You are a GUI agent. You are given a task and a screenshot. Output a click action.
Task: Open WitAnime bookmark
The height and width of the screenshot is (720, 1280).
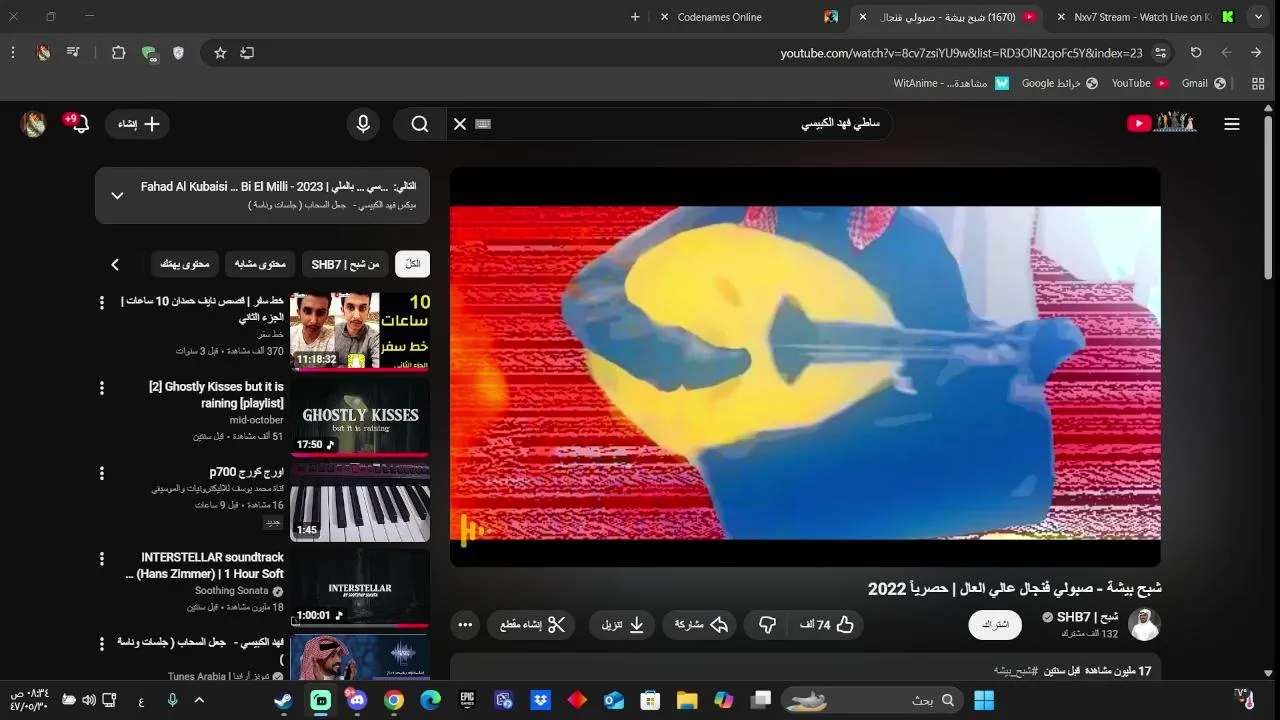951,83
